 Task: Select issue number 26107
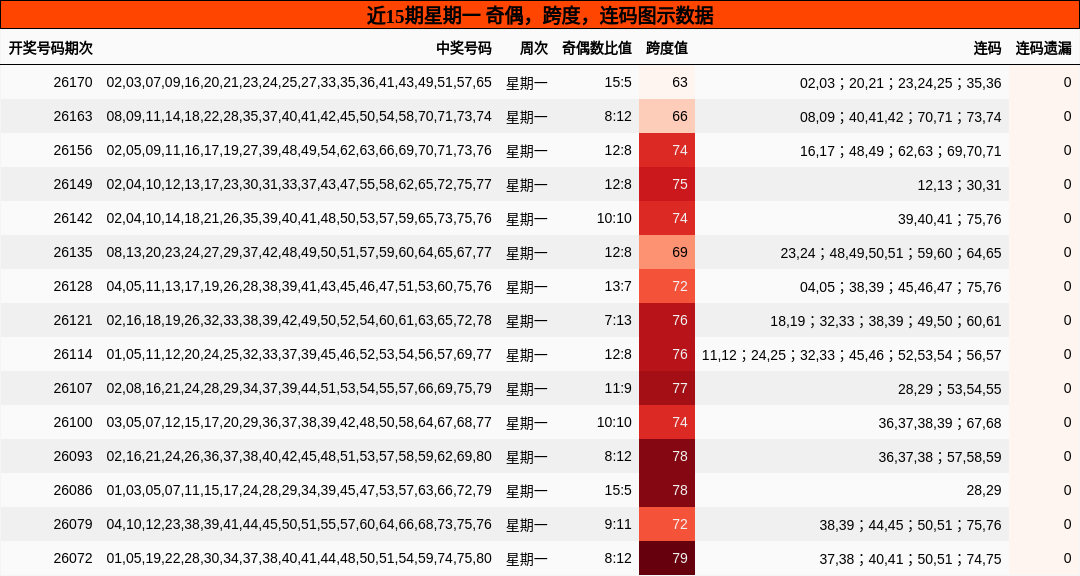point(73,389)
